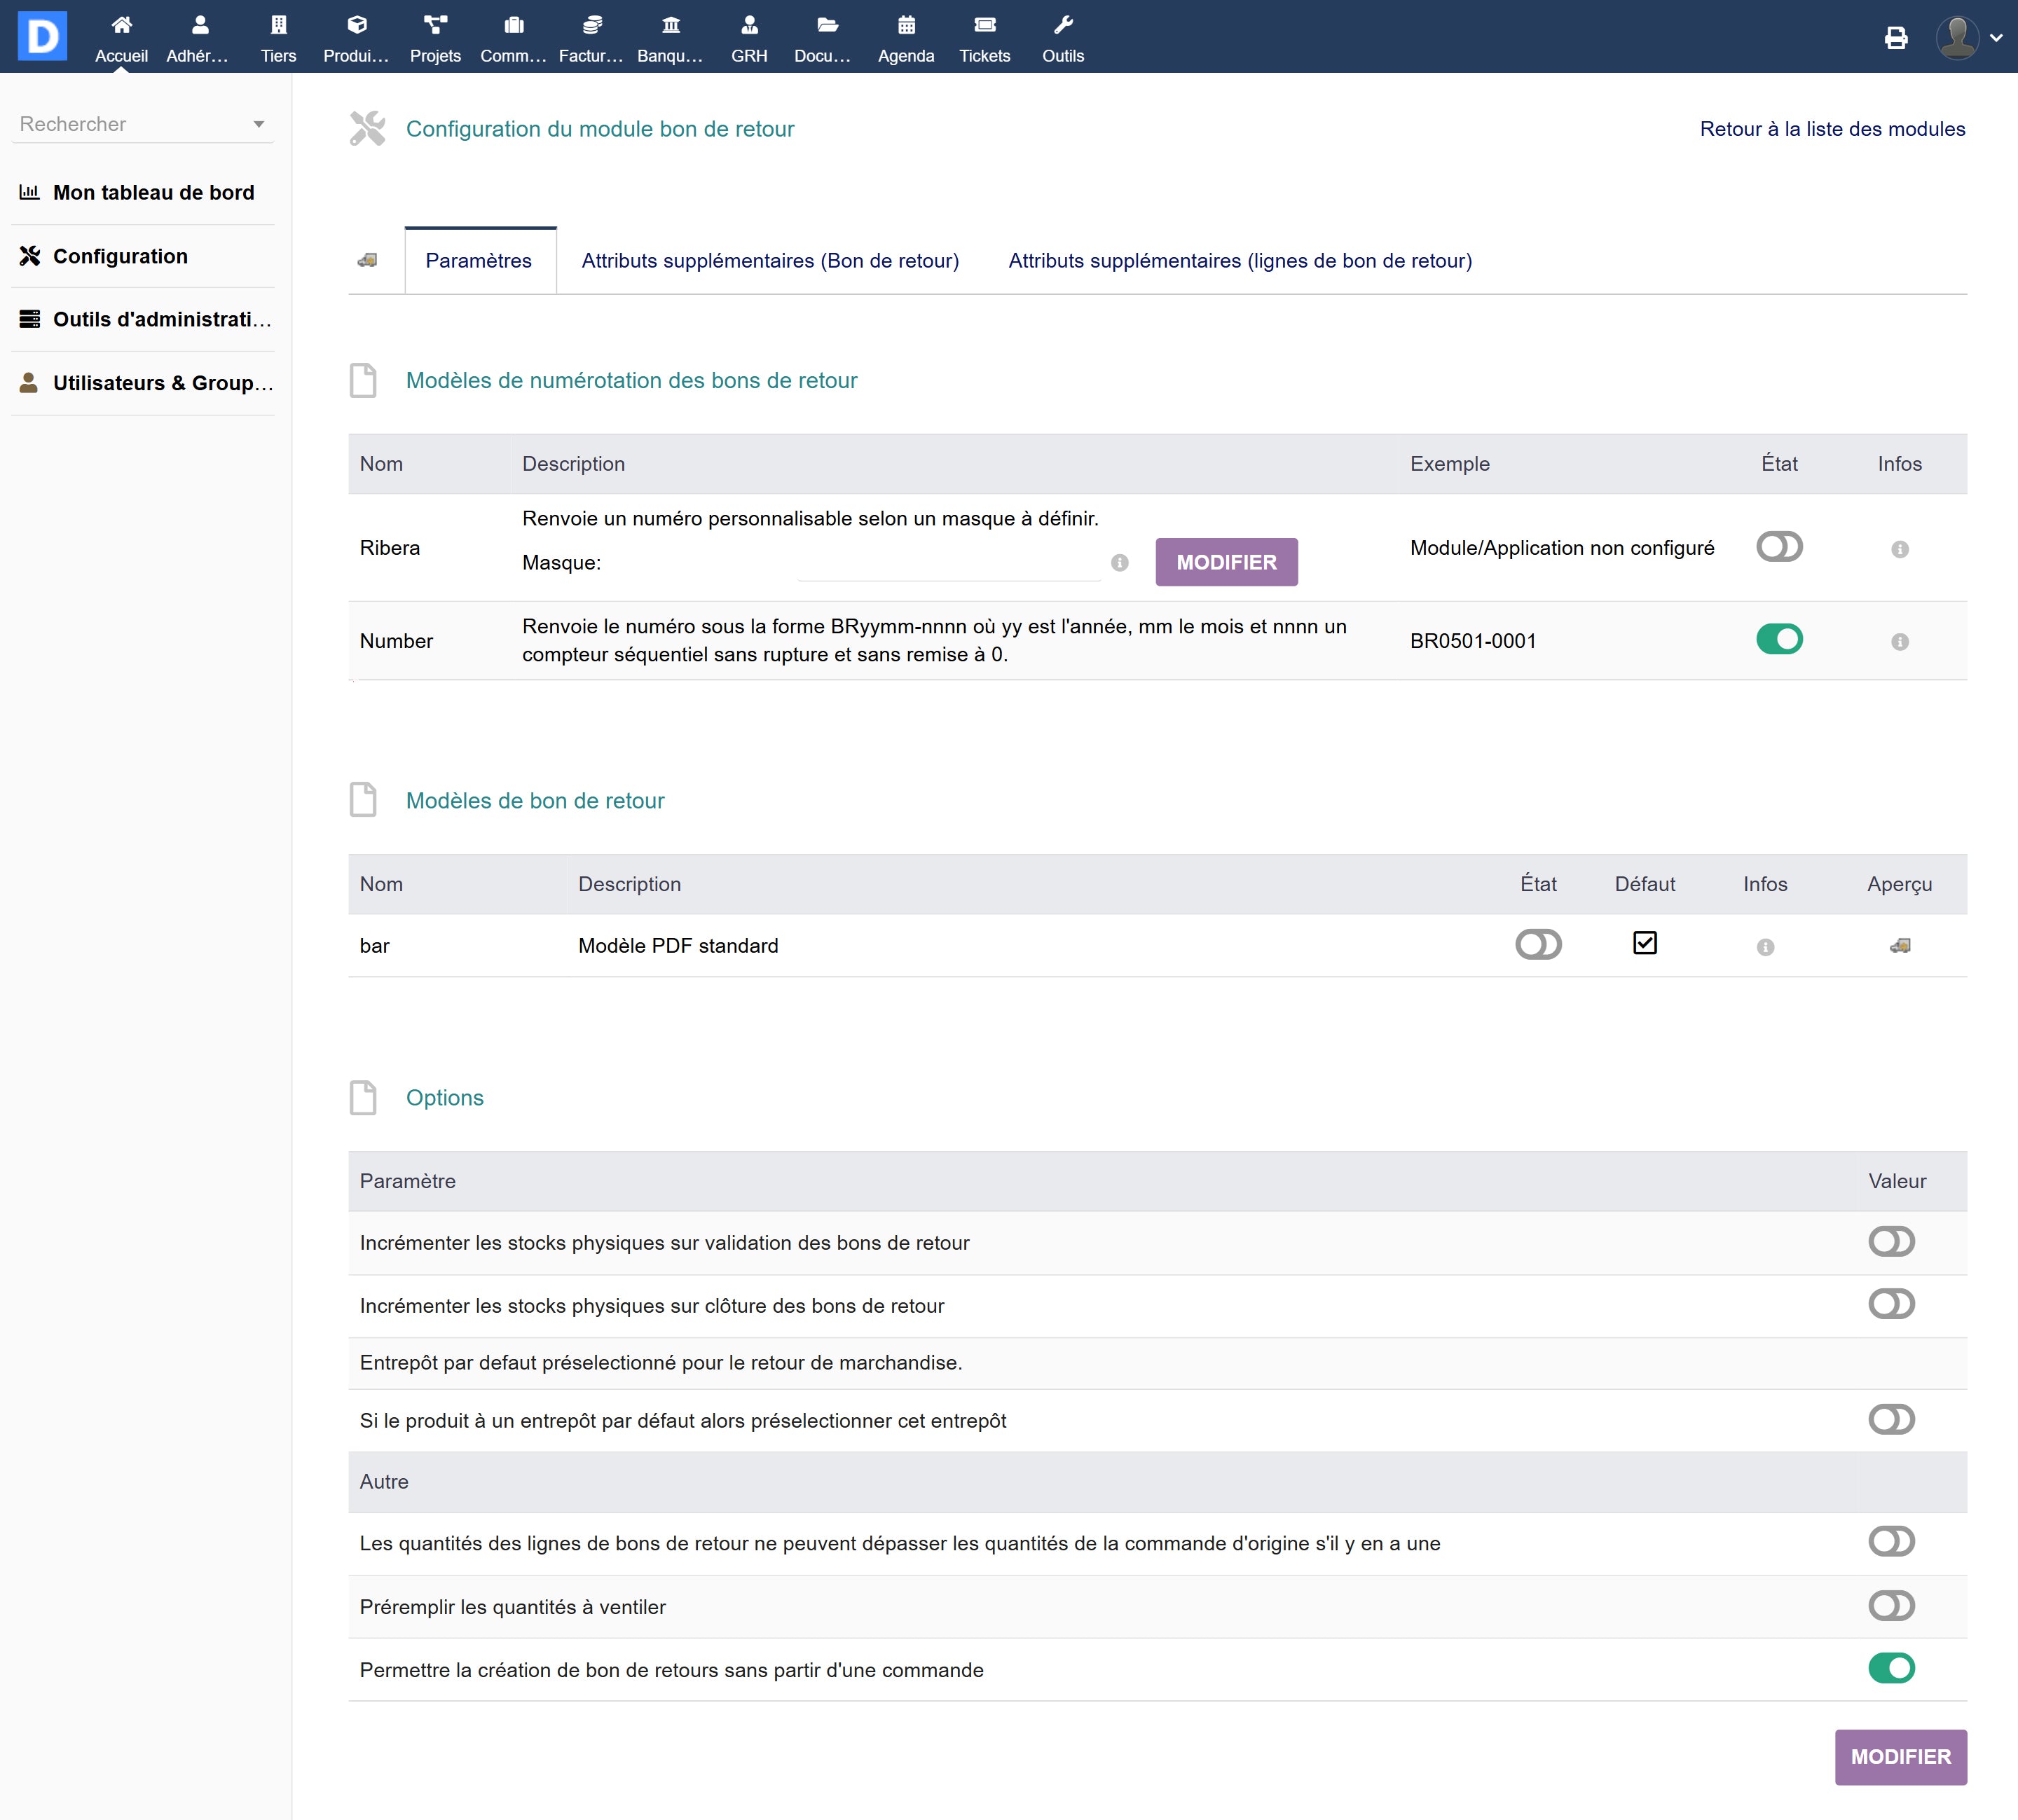This screenshot has width=2018, height=1820.
Task: Expand the Rechercher search dropdown
Action: (x=258, y=124)
